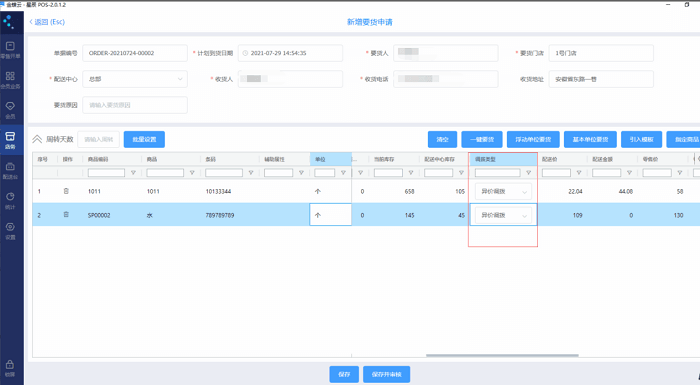
Task: Open the 零售开单 sidebar section
Action: [x=10, y=50]
